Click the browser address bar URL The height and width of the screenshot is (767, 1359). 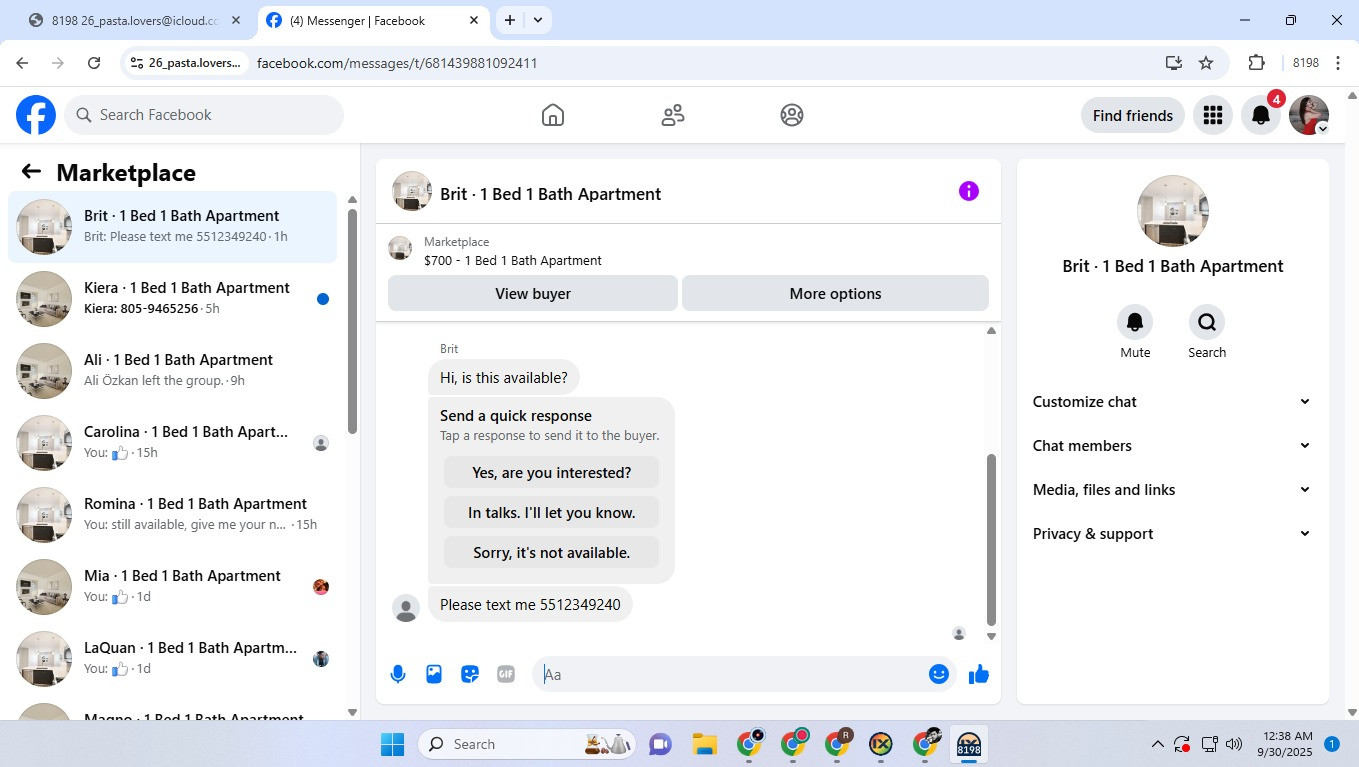click(x=397, y=63)
